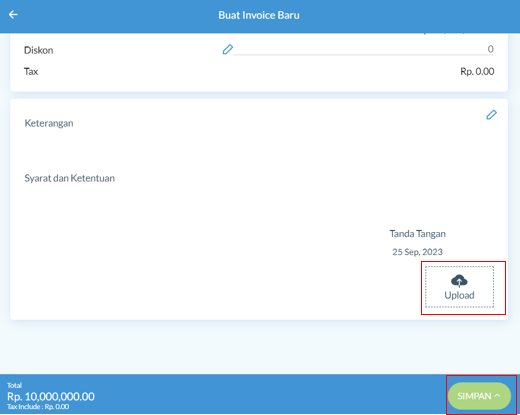Viewport: 520px width, 415px height.
Task: Click the Tax Include text in footer
Action: pyautogui.click(x=38, y=406)
